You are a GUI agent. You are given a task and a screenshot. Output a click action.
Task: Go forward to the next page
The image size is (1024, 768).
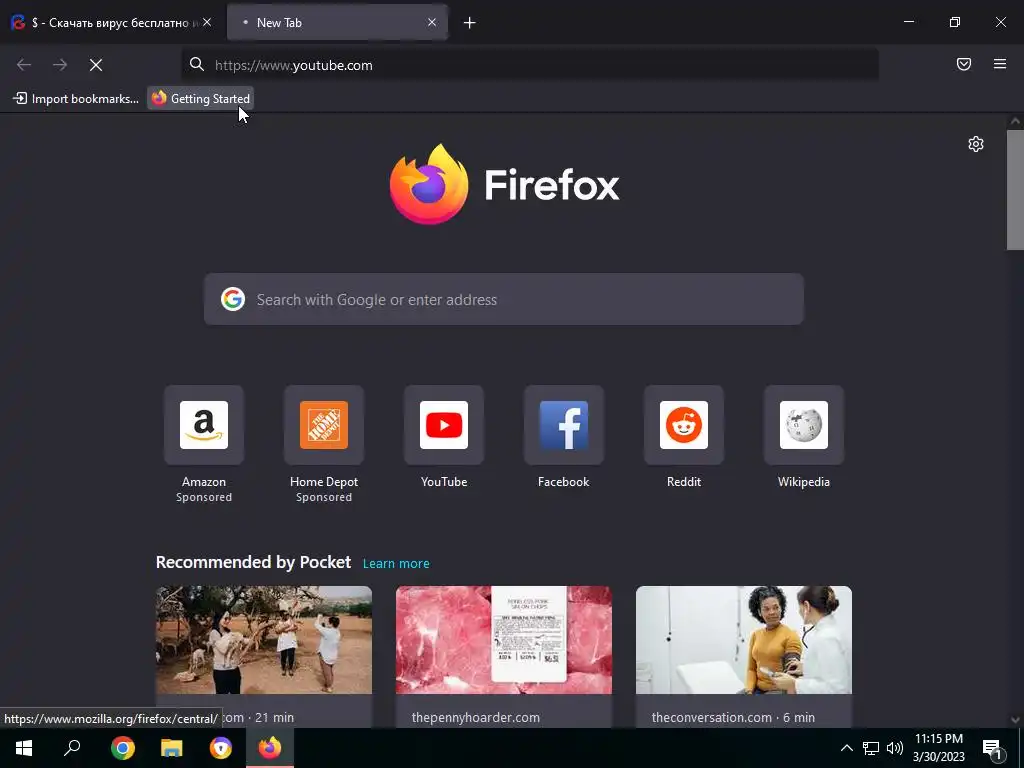60,65
